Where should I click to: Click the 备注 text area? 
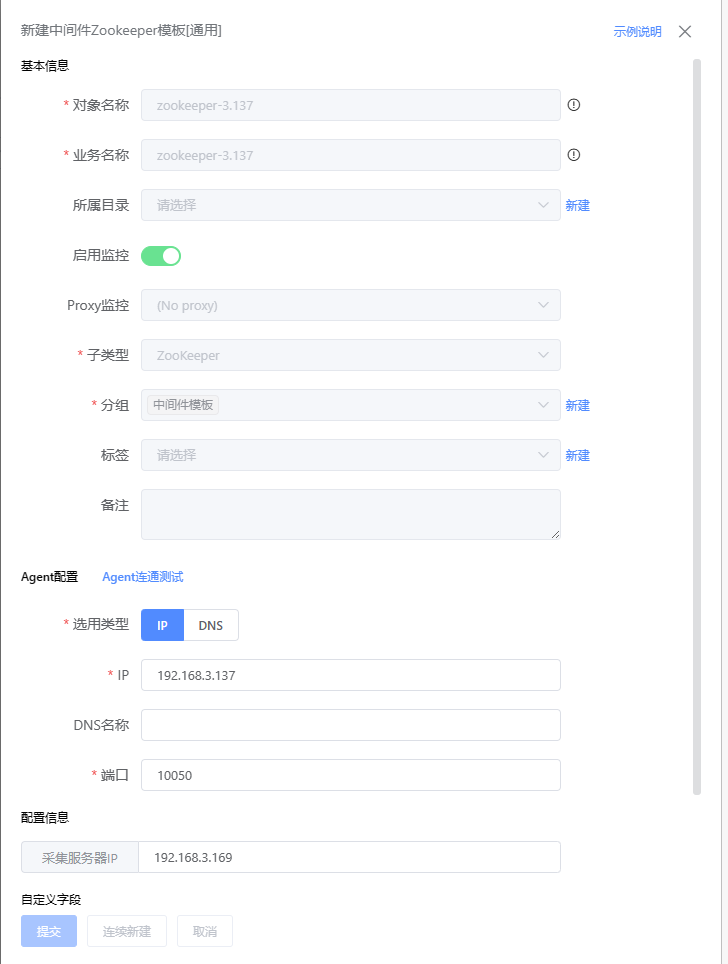(x=350, y=515)
